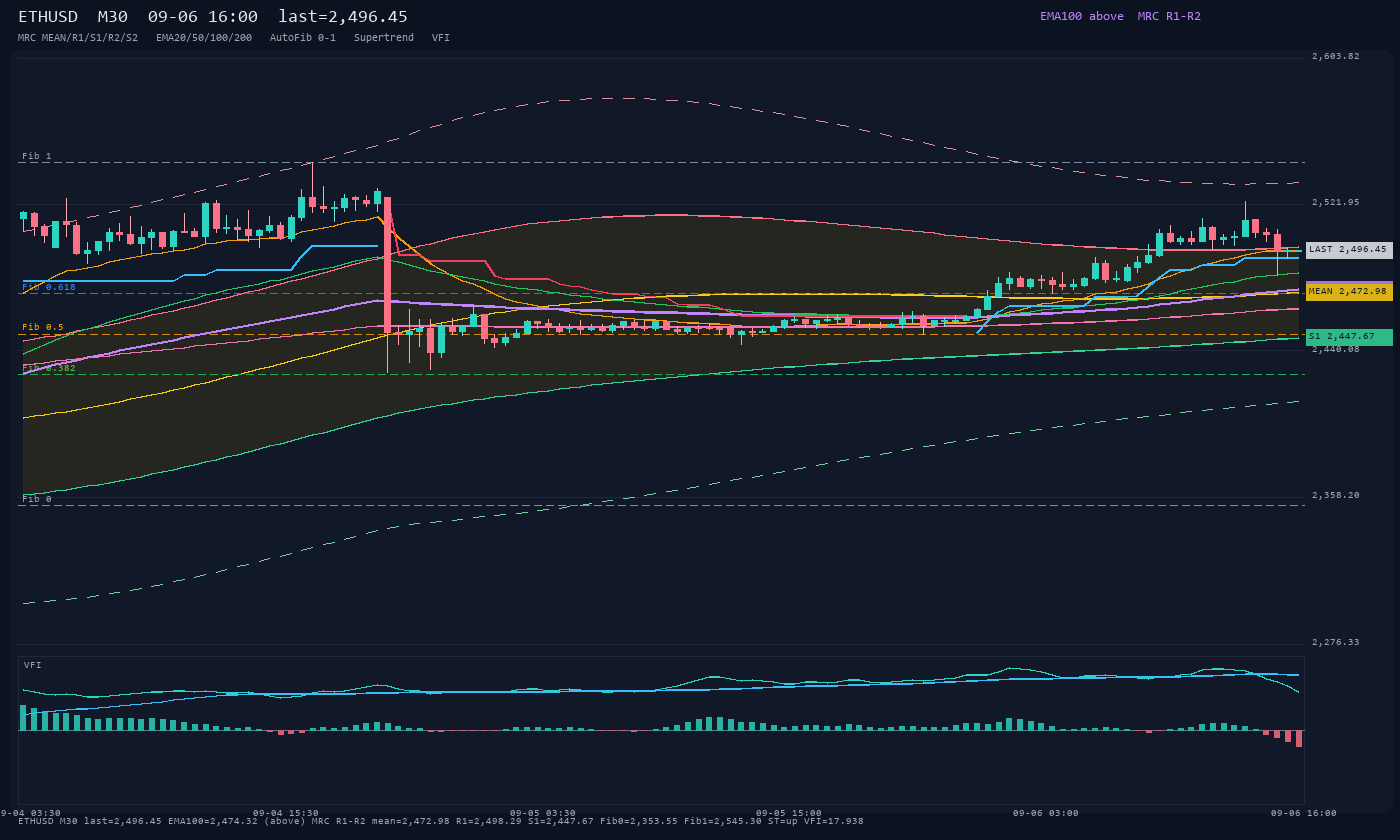
Task: Click the 09-06 16:00 time axis label
Action: point(1304,813)
